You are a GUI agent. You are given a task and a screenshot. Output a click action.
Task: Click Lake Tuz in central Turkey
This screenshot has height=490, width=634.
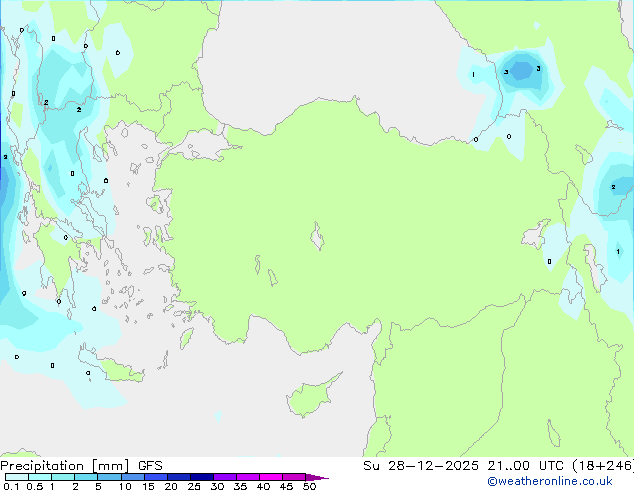click(317, 236)
